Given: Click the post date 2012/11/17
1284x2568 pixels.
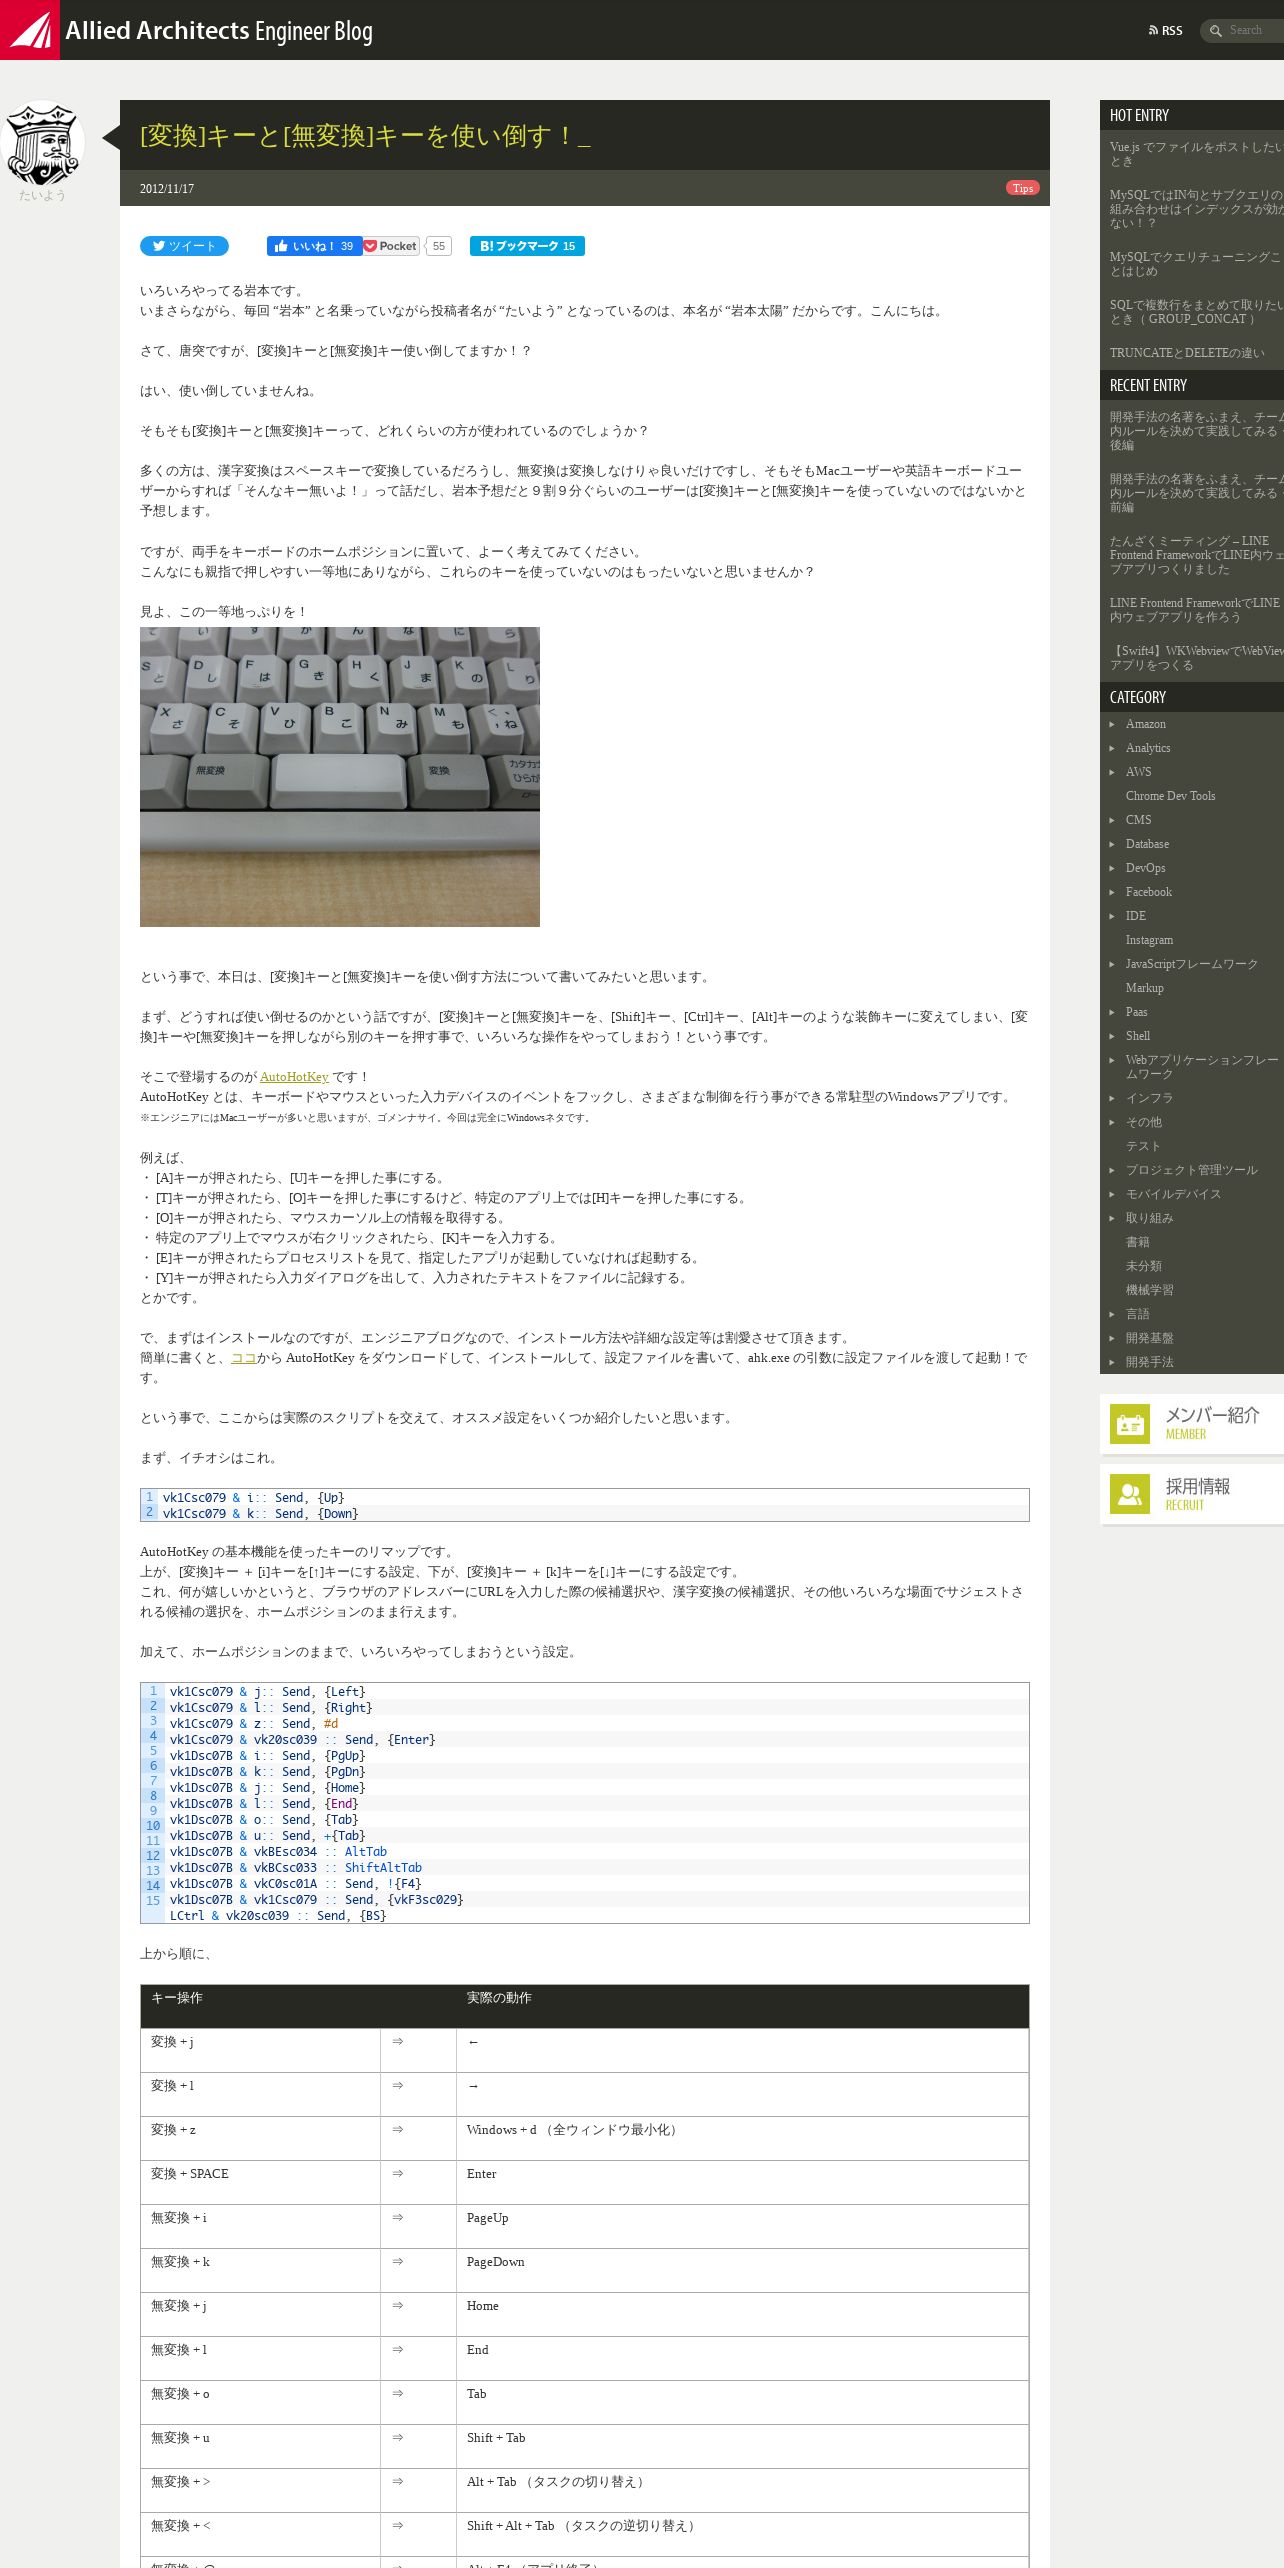Looking at the screenshot, I should point(167,189).
